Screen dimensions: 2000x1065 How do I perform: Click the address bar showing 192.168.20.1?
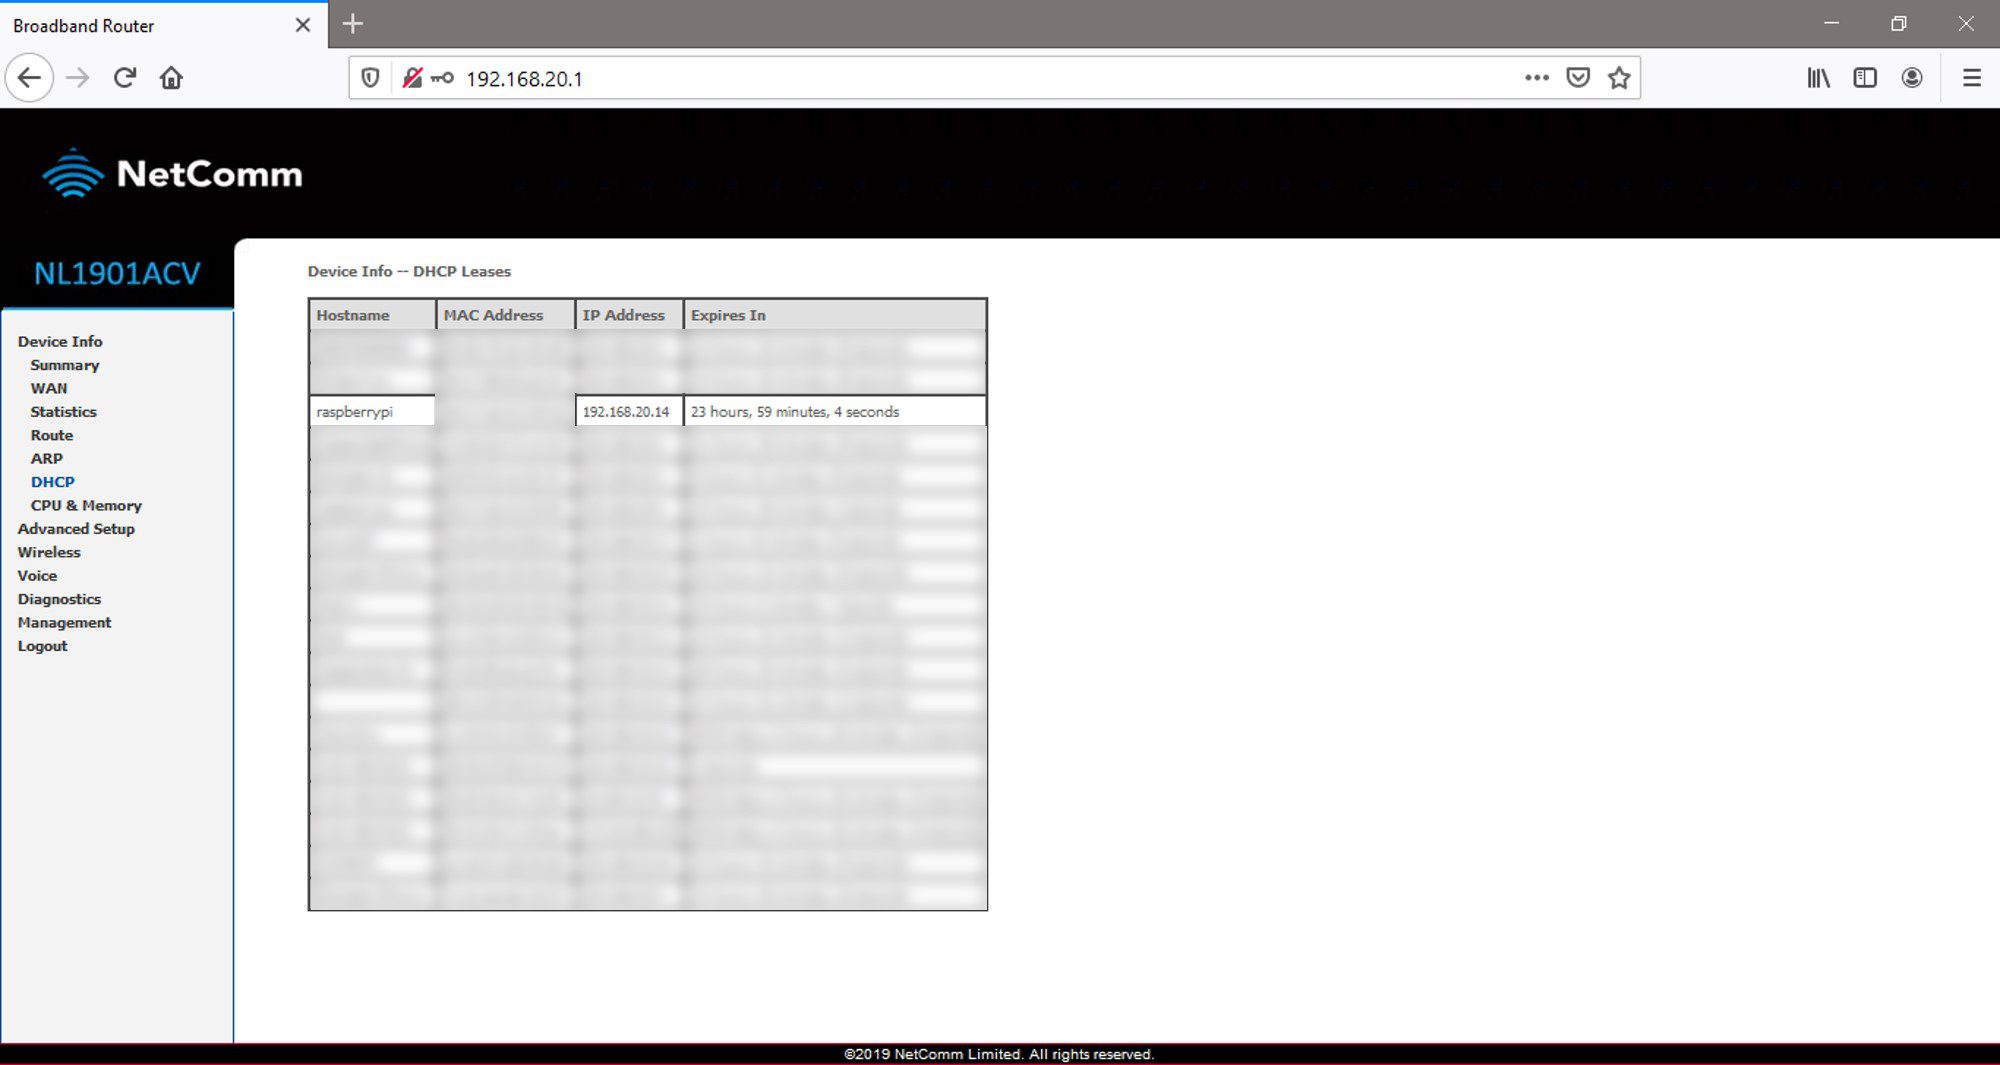[900, 78]
